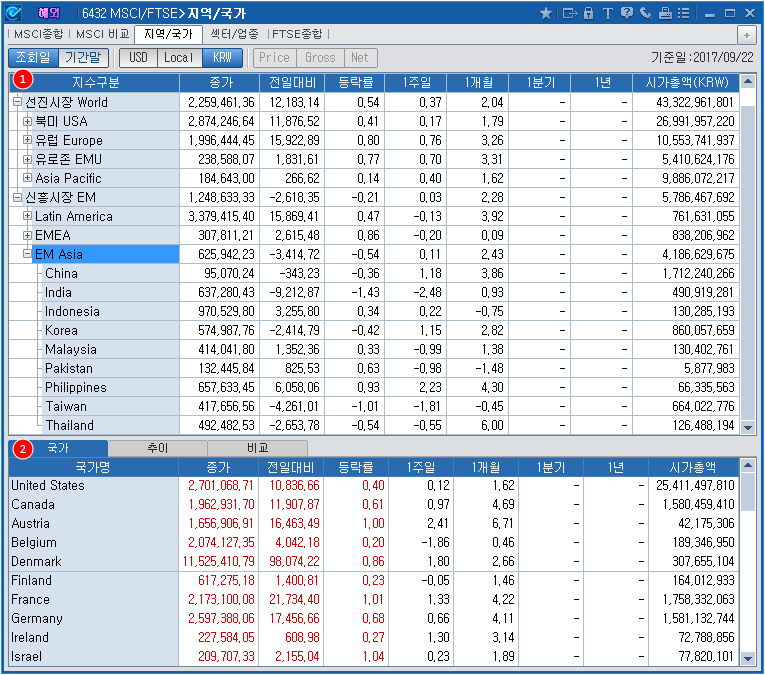The image size is (765, 675).
Task: Select the Gross index type
Action: click(x=320, y=58)
